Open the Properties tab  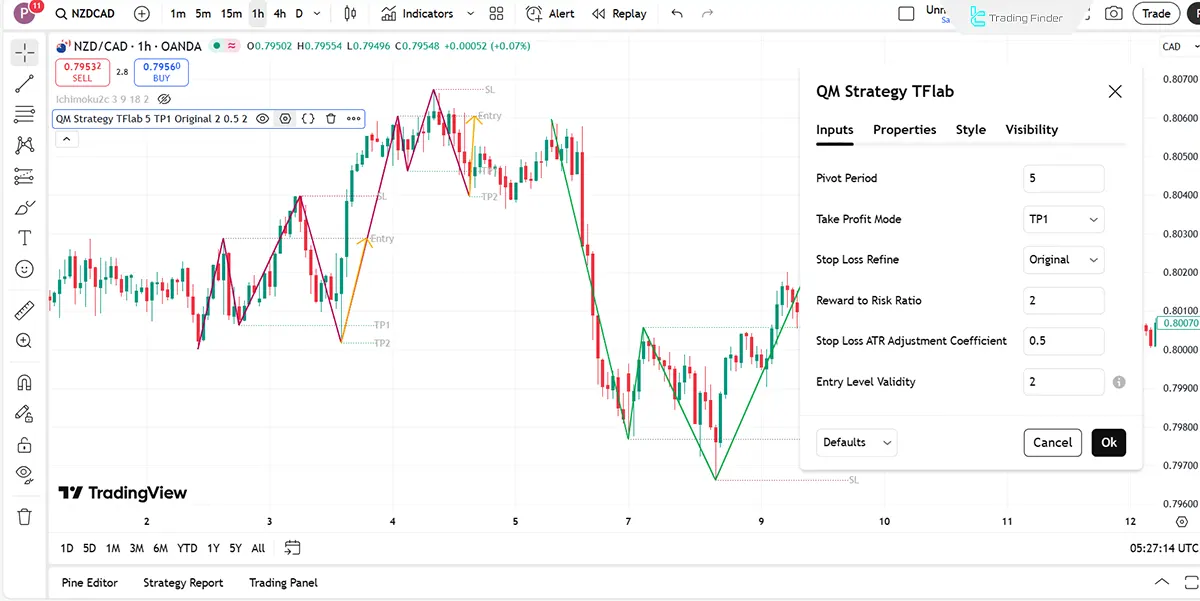[904, 129]
